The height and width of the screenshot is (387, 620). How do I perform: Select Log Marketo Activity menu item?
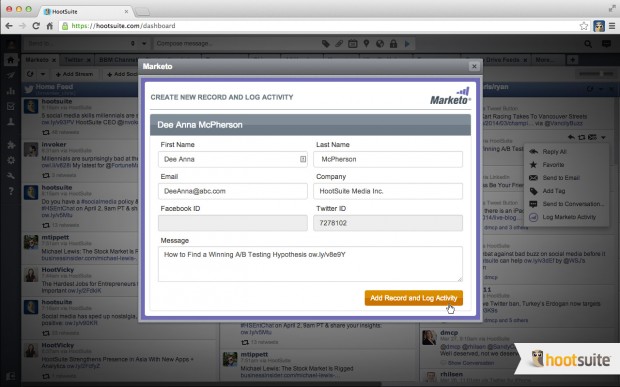pos(566,217)
